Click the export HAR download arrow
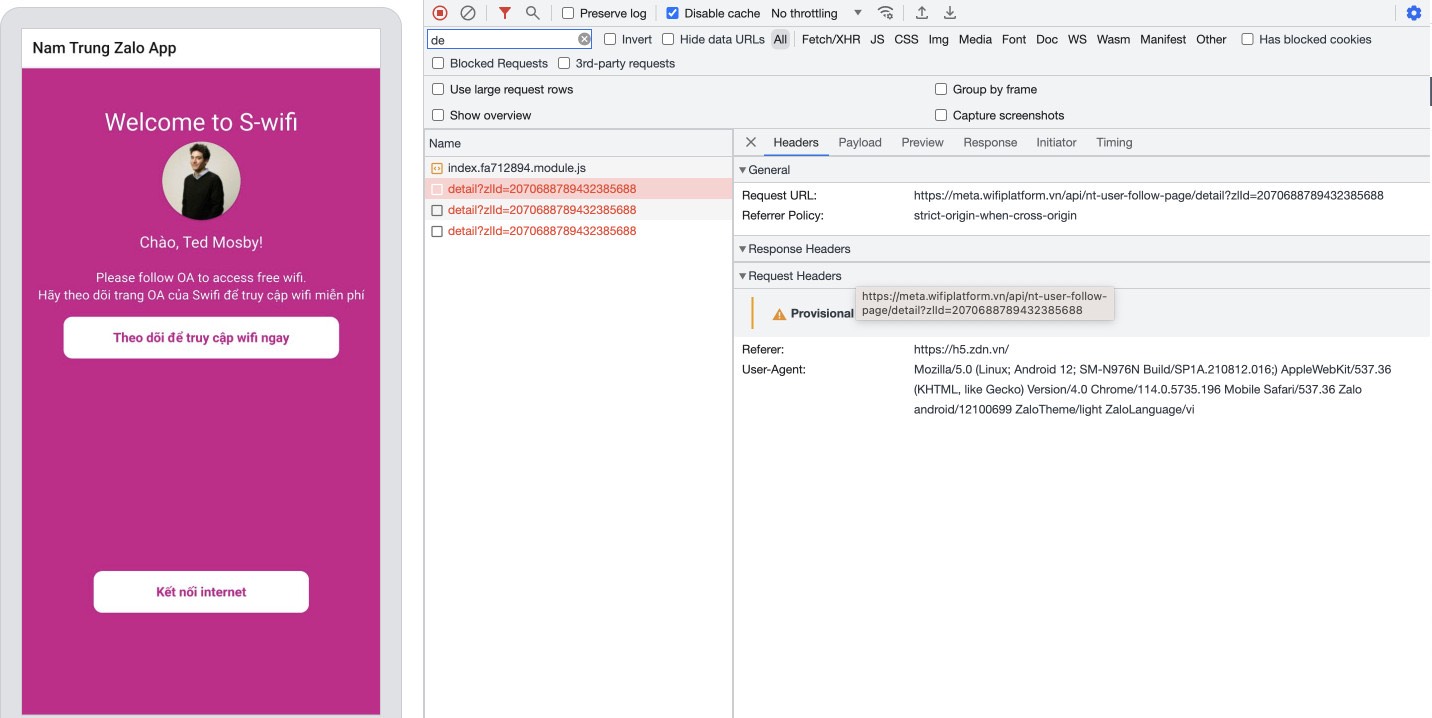 (x=950, y=13)
